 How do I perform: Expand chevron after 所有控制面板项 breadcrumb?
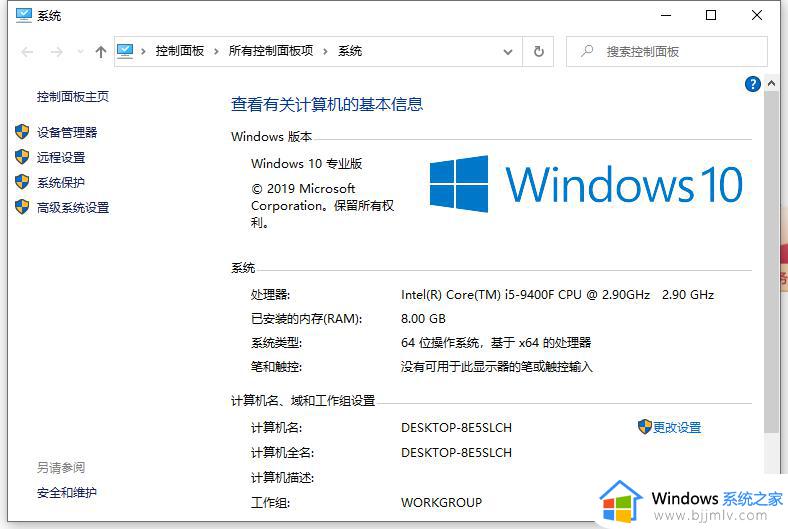(325, 51)
